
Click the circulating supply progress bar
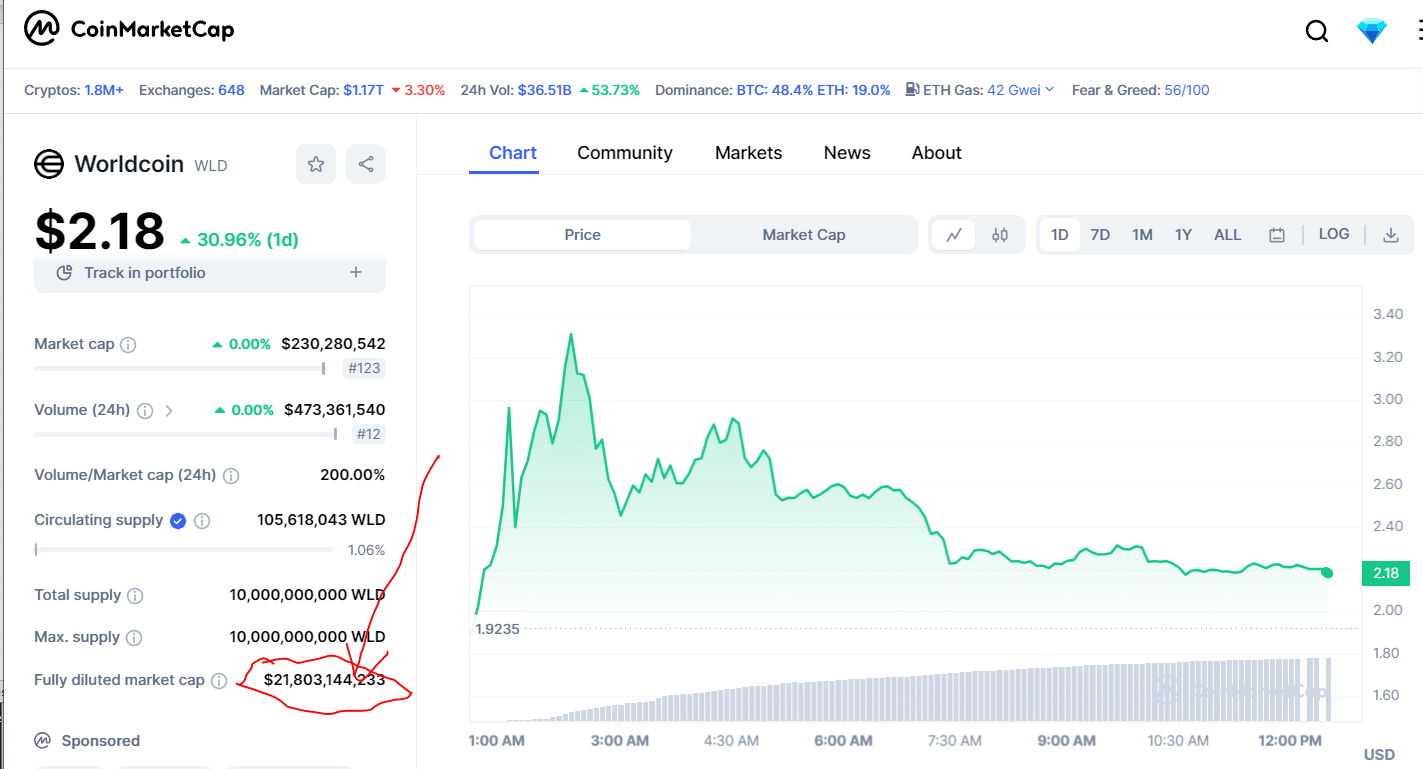184,549
